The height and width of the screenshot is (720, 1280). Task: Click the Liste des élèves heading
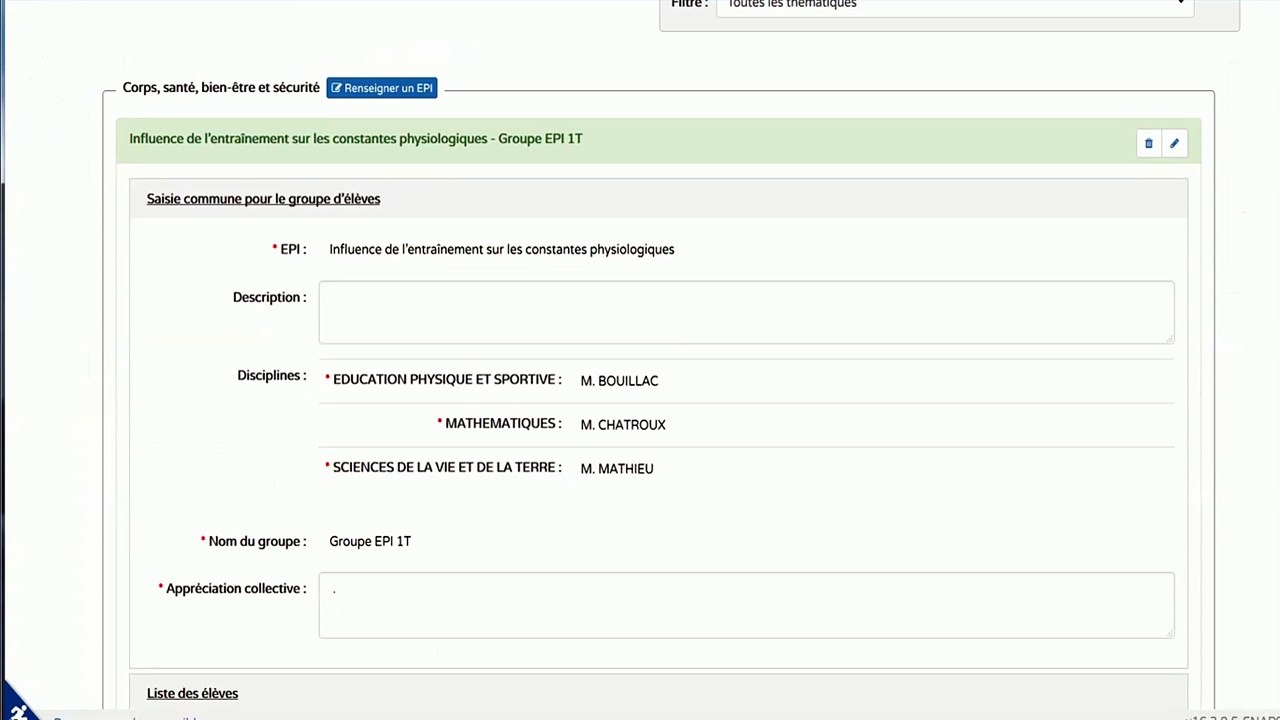[x=192, y=693]
